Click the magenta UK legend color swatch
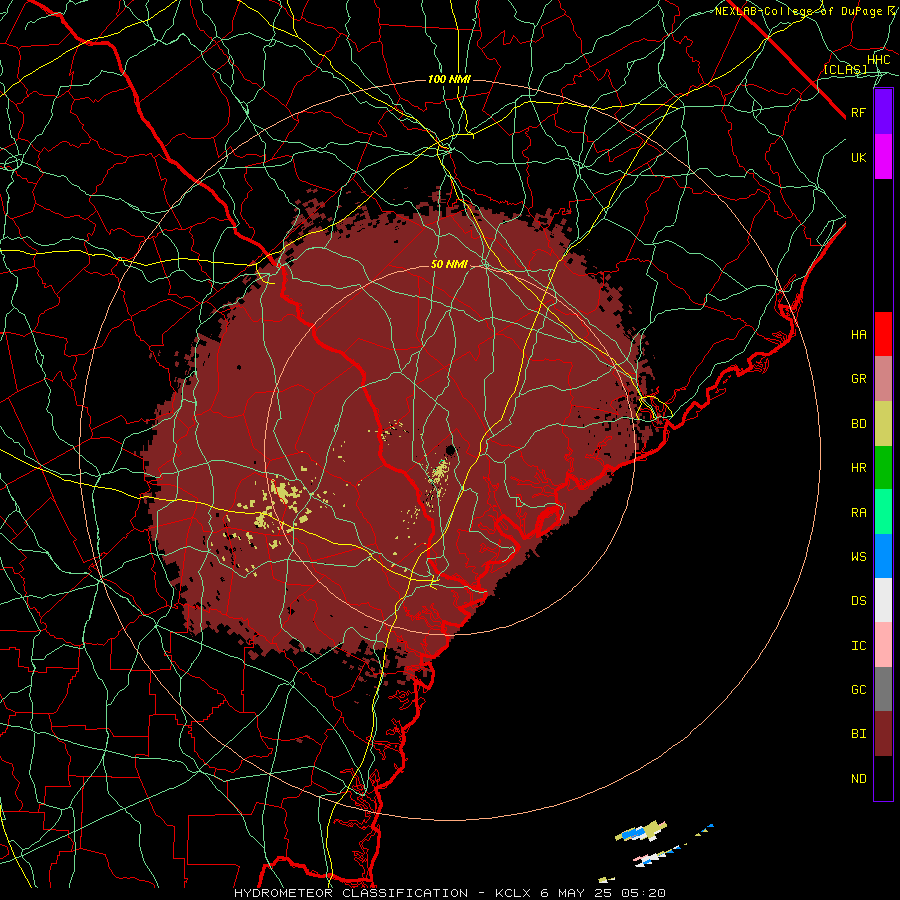The width and height of the screenshot is (900, 900). (883, 157)
